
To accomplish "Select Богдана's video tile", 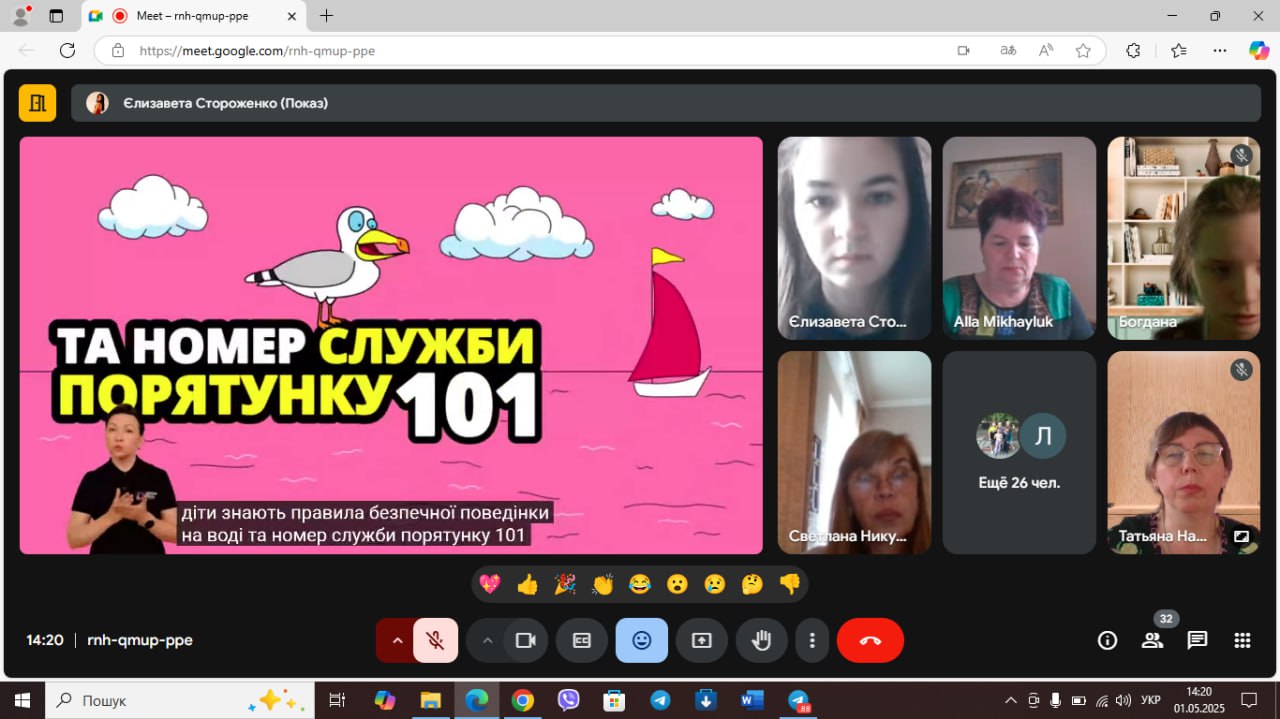I will click(1183, 238).
